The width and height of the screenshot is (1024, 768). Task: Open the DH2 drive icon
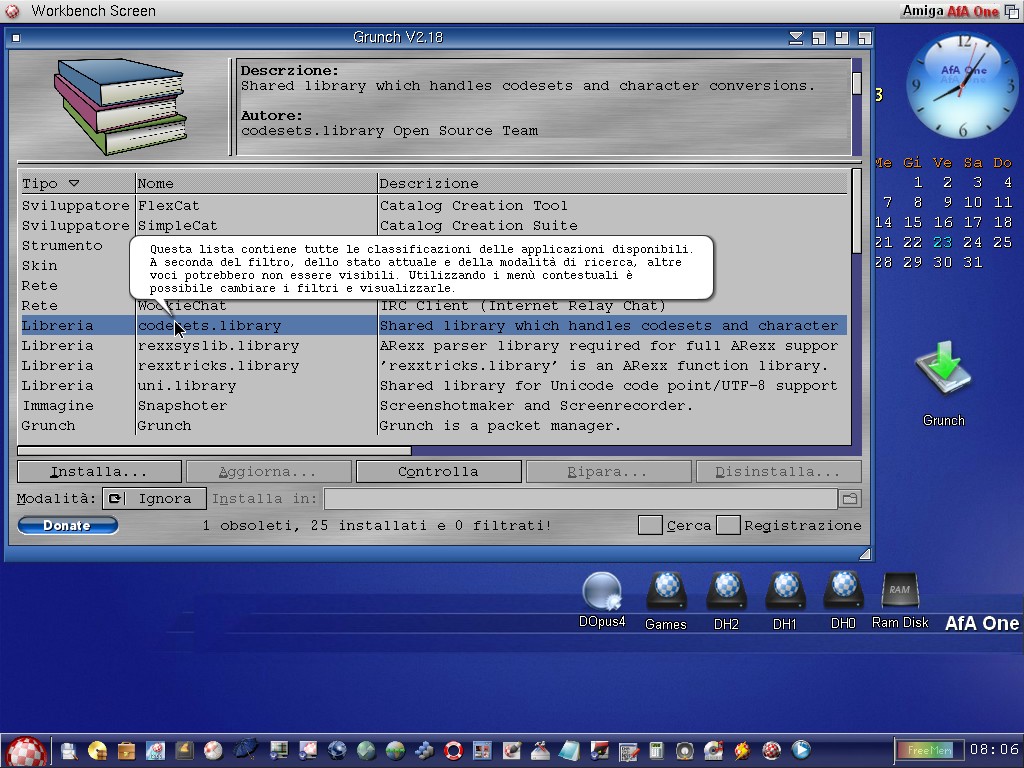coord(726,592)
